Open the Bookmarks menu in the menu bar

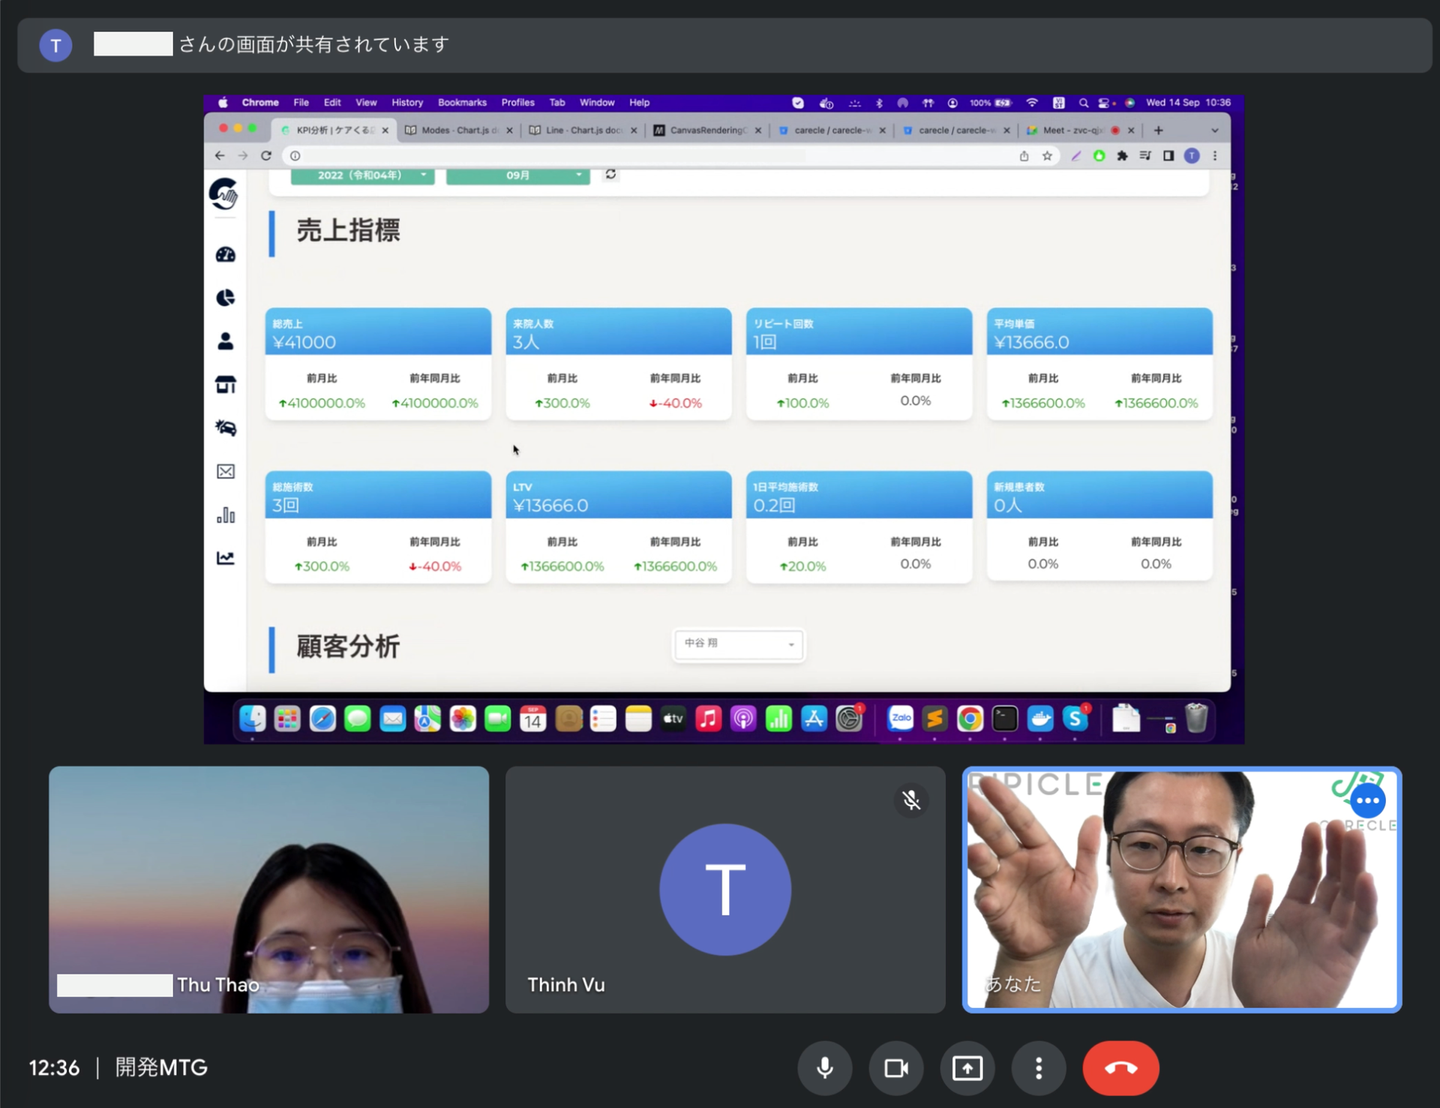point(462,103)
